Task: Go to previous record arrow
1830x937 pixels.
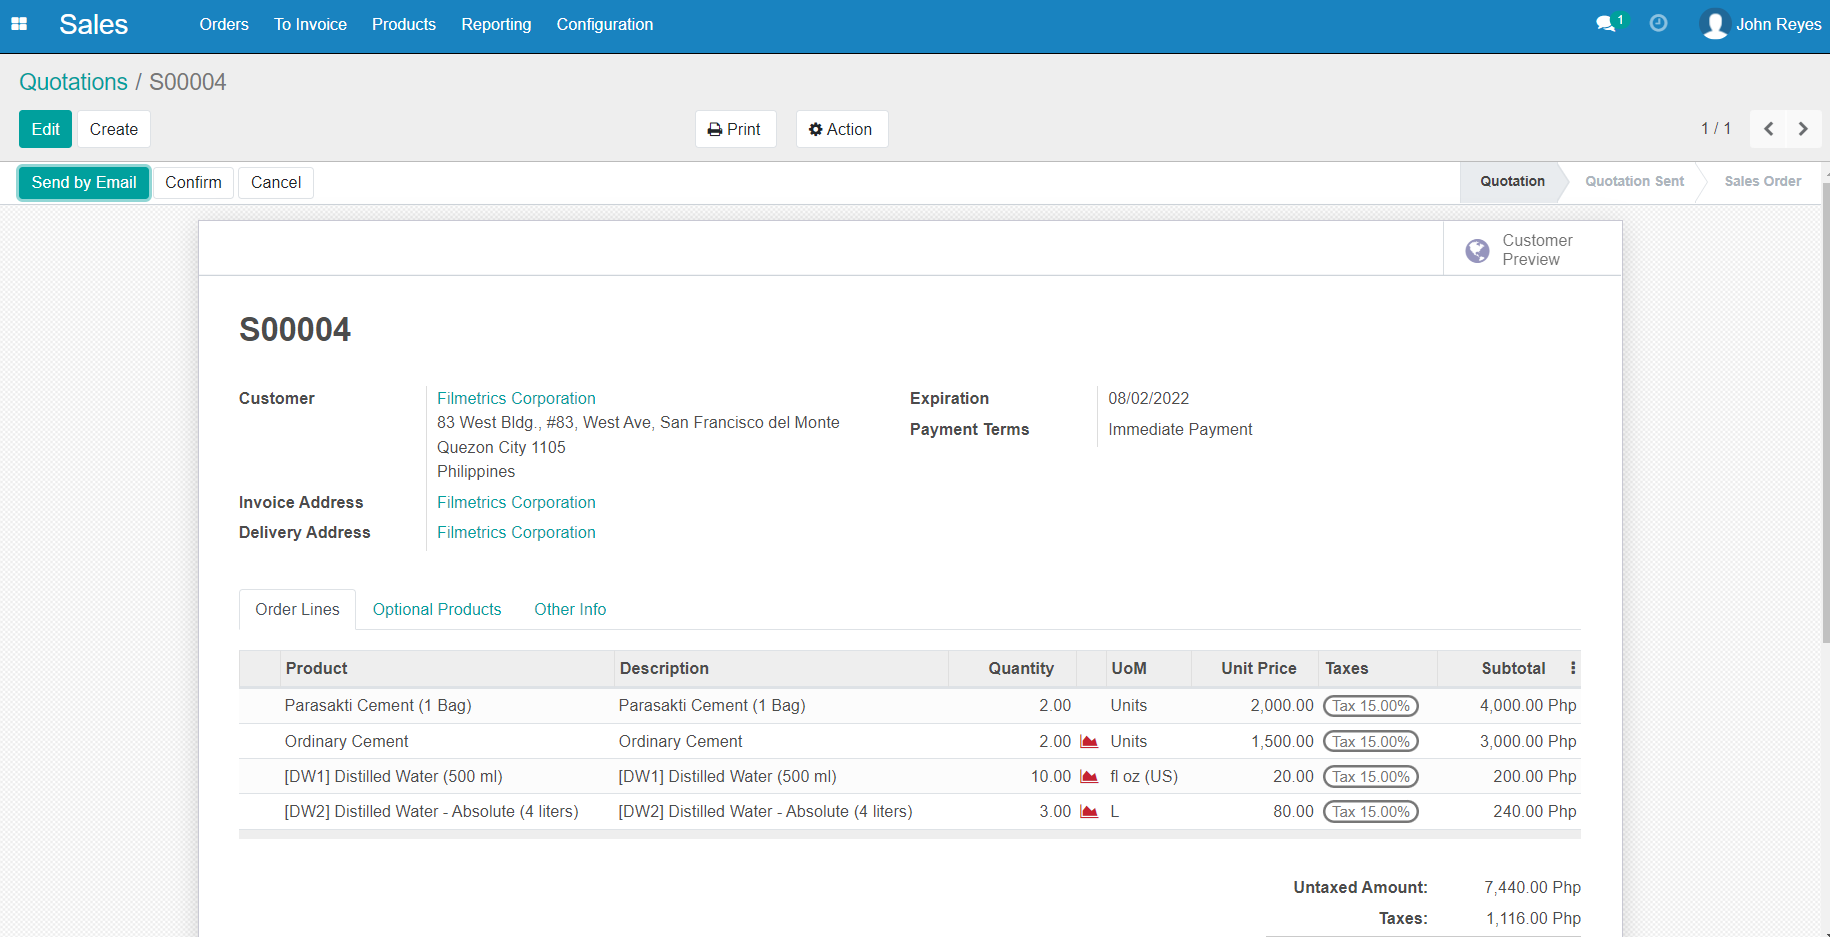Action: pos(1768,129)
